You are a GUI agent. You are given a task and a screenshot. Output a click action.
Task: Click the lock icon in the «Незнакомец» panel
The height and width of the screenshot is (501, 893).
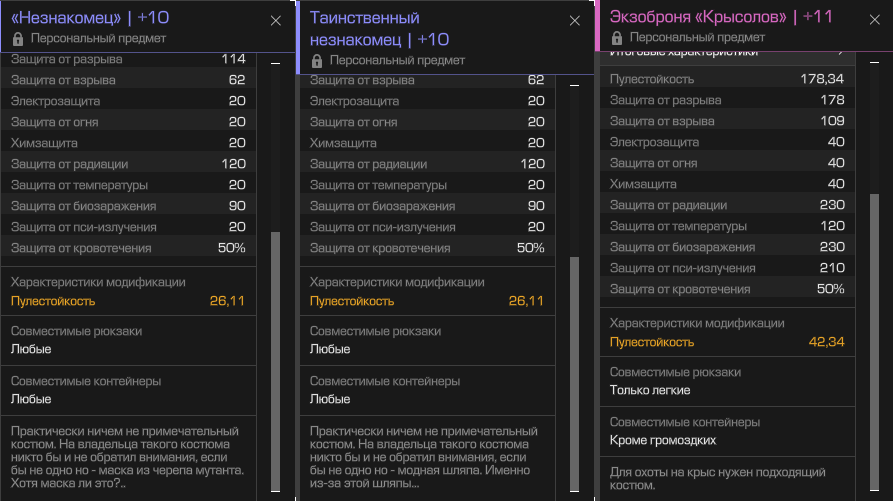click(18, 39)
